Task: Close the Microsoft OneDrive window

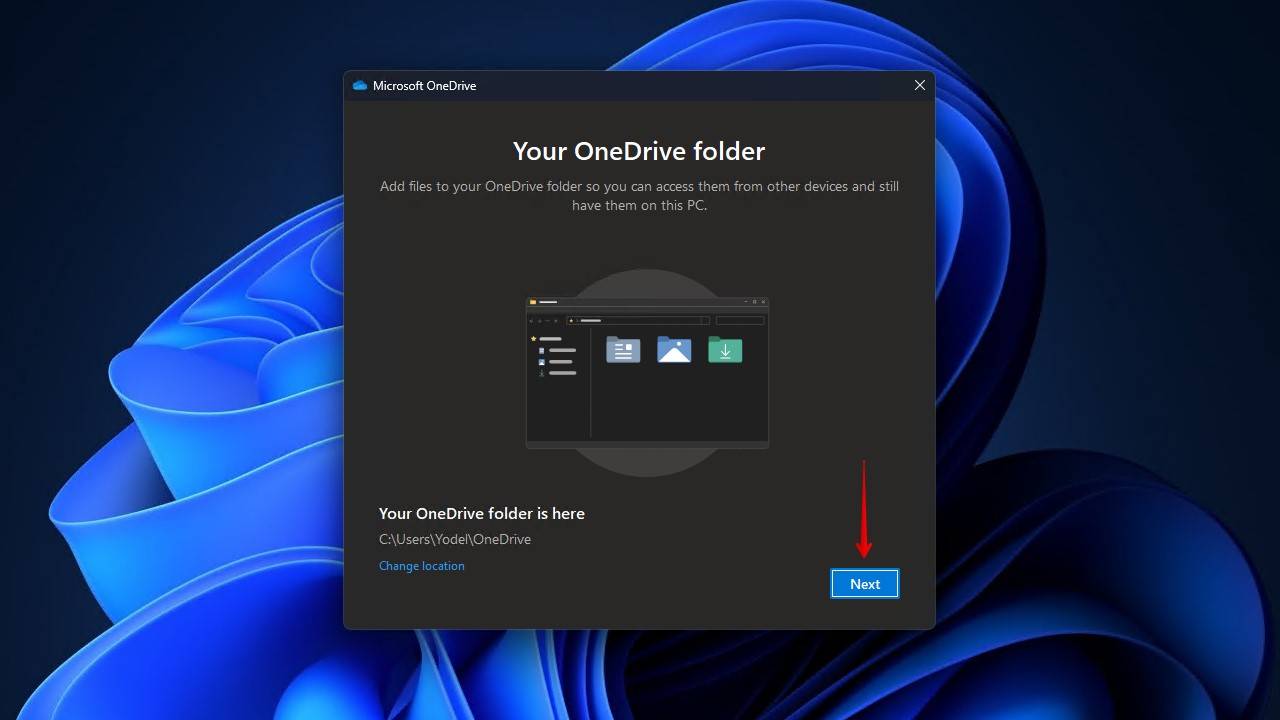Action: [919, 85]
